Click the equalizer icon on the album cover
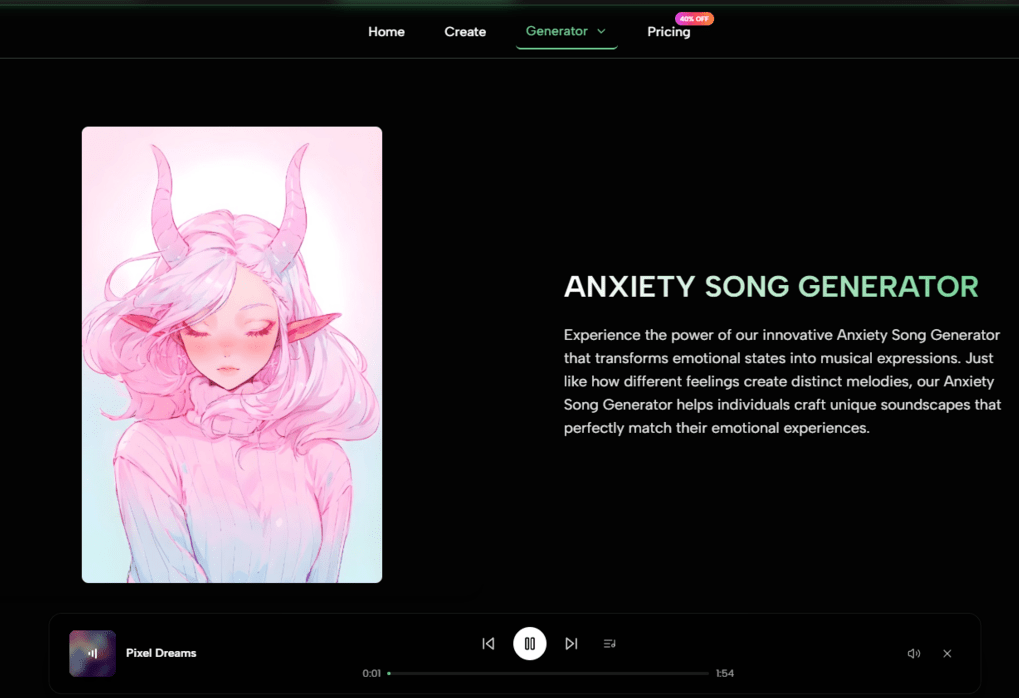The height and width of the screenshot is (698, 1019). (90, 652)
